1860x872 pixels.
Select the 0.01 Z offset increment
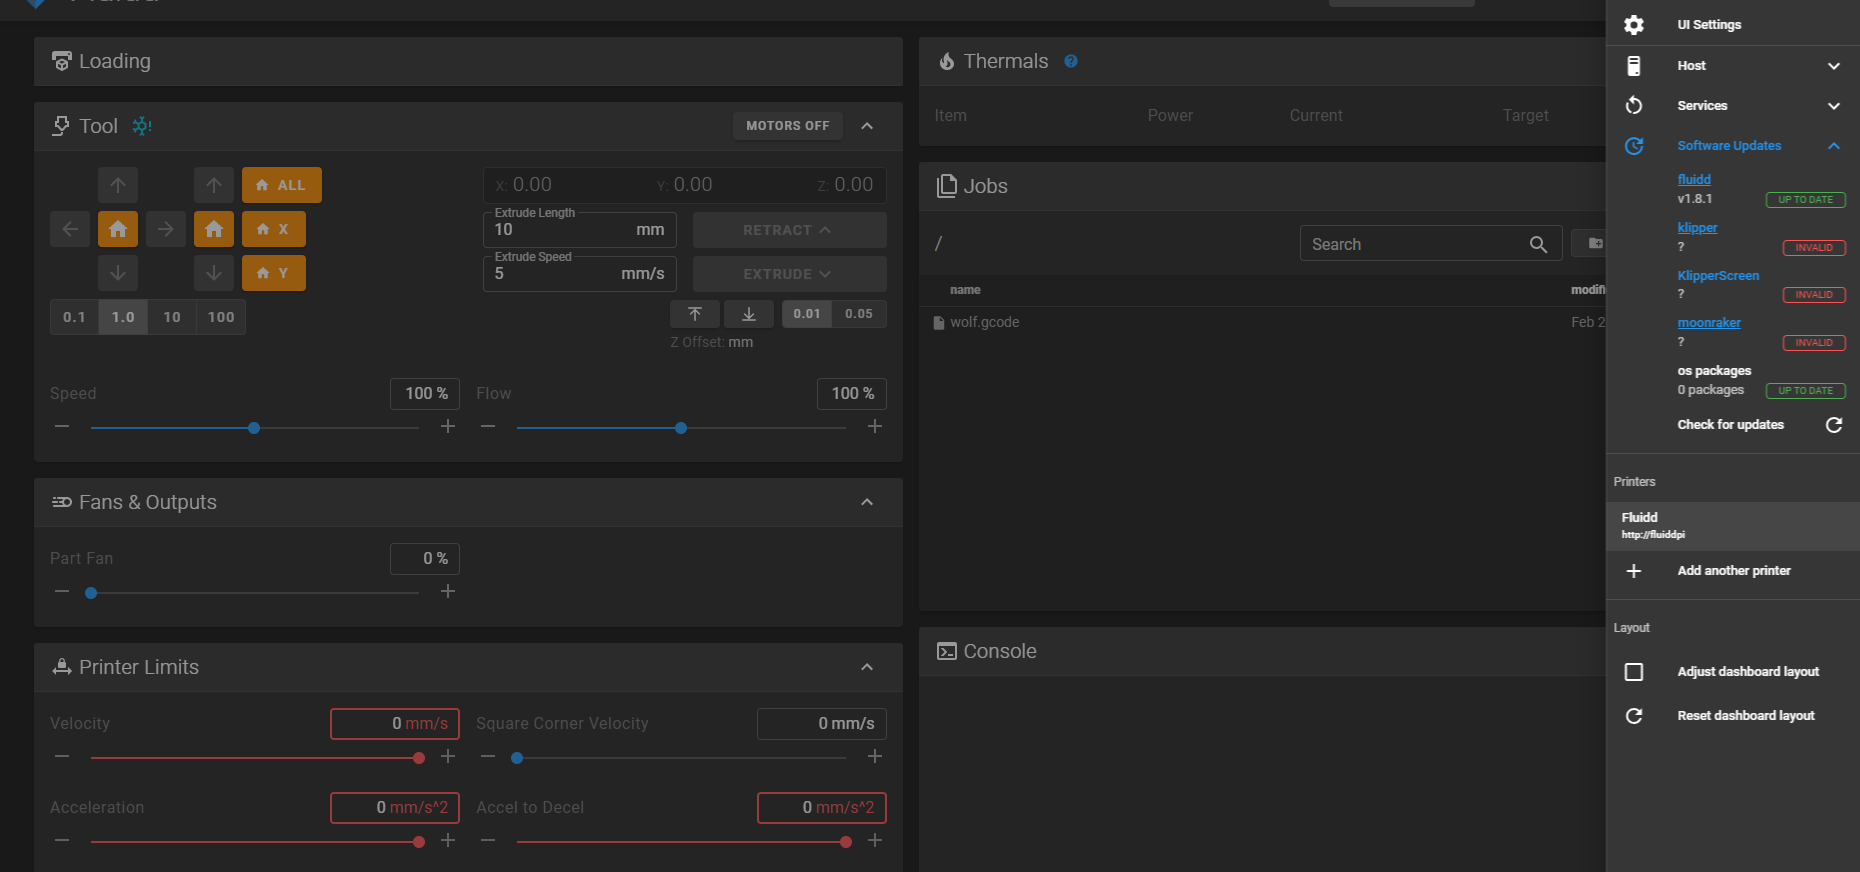pos(807,314)
